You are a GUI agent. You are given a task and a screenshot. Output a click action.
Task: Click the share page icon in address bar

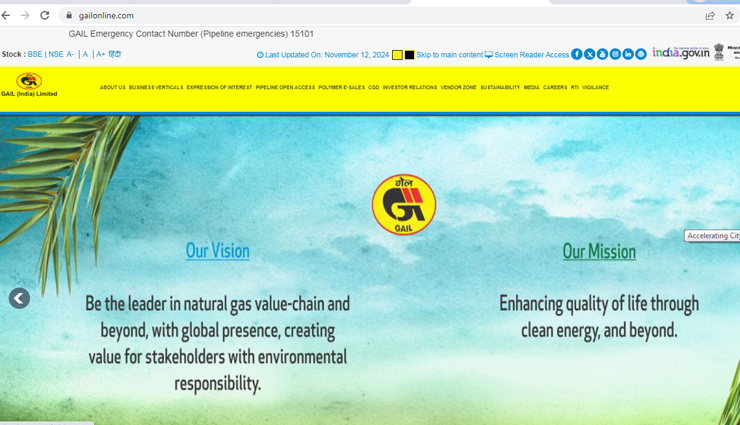click(710, 15)
